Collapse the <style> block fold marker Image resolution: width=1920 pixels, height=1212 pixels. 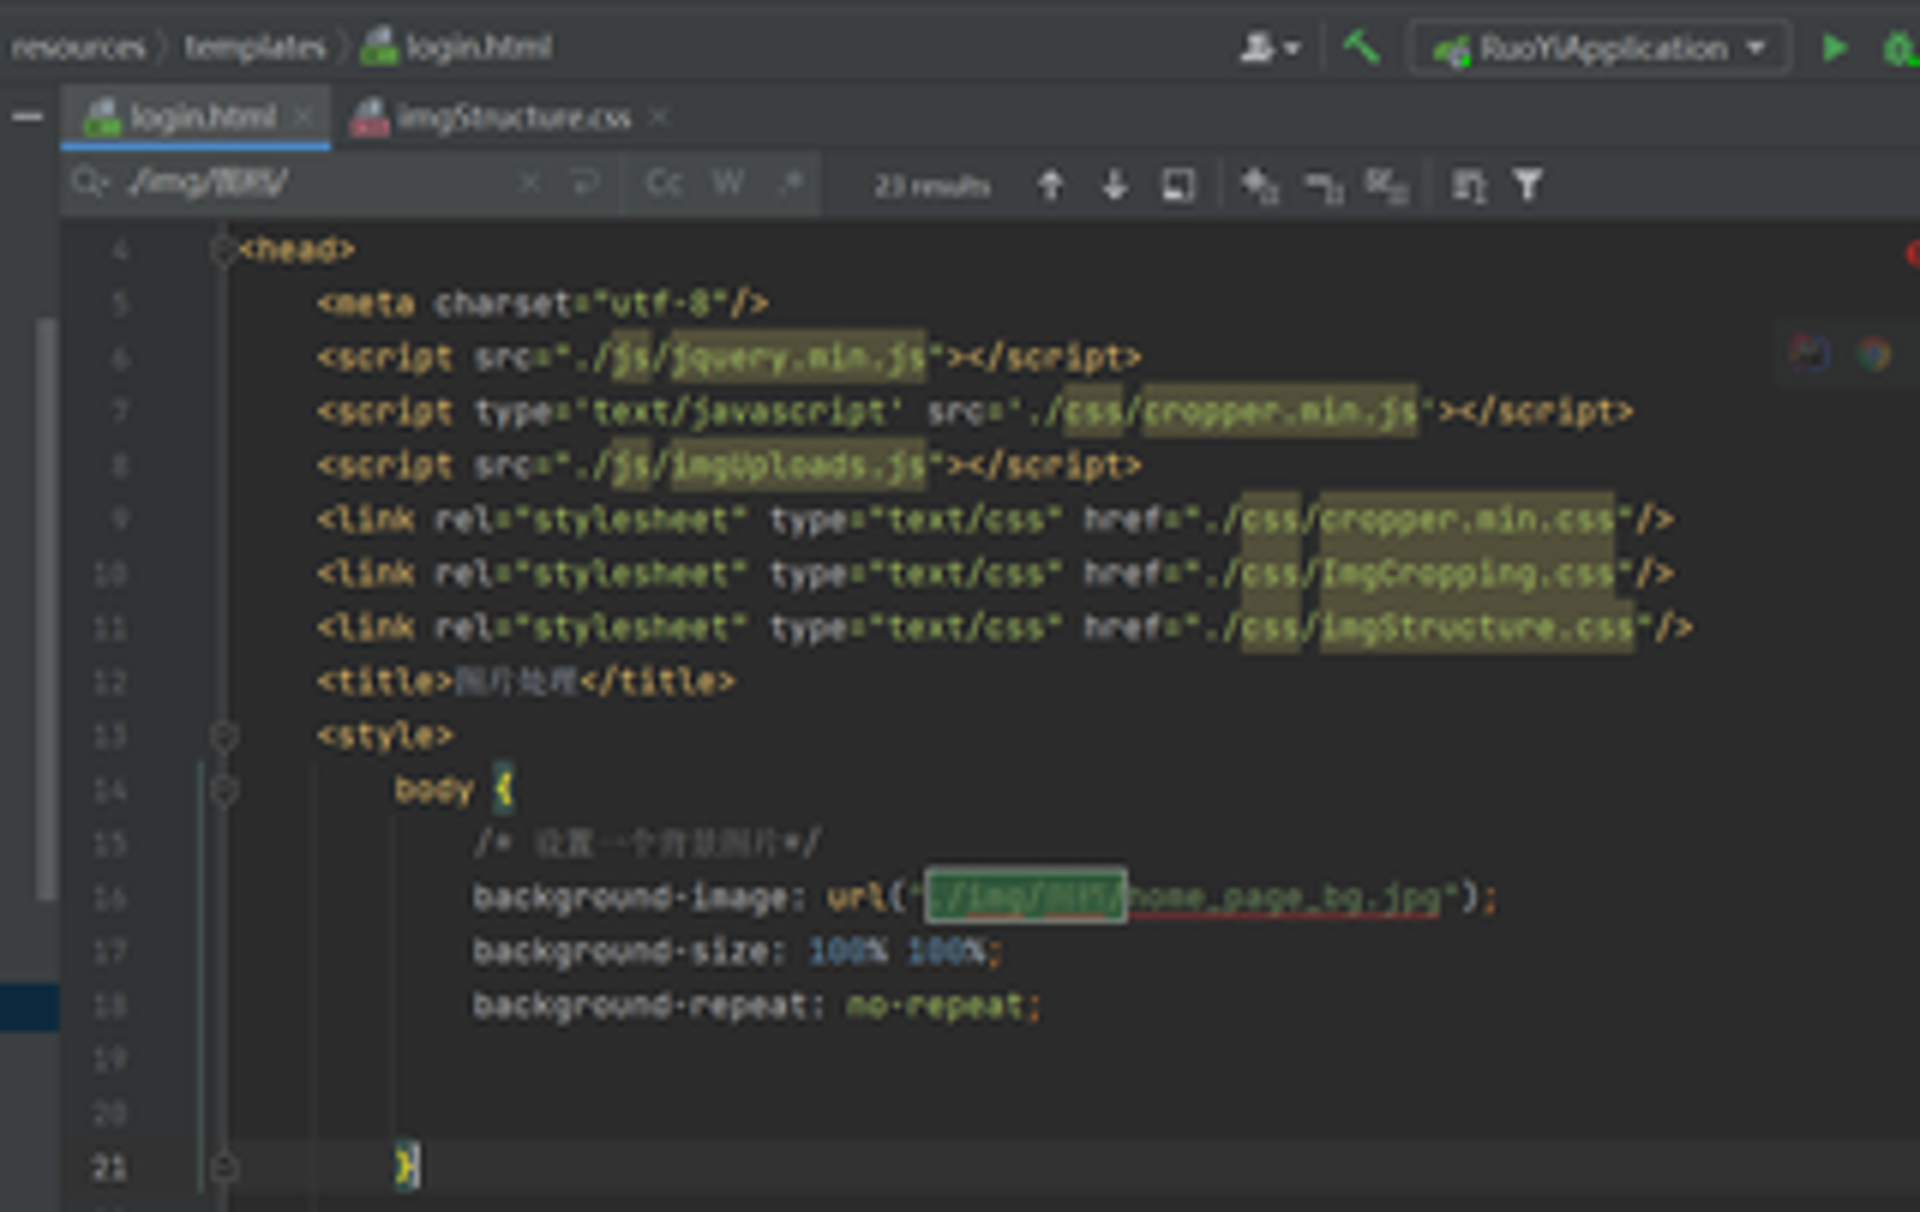224,737
